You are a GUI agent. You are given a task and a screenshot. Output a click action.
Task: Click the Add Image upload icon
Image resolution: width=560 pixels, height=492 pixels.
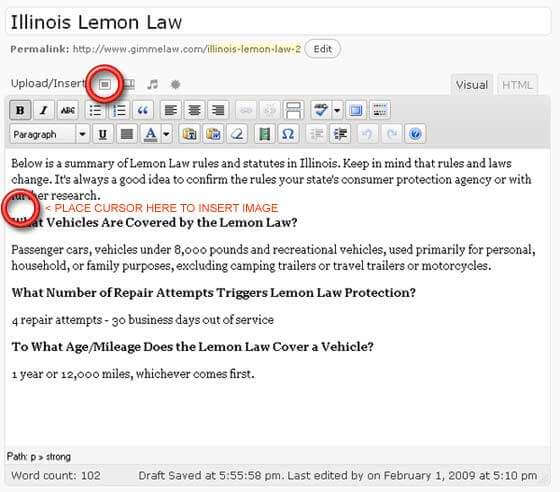tap(105, 85)
